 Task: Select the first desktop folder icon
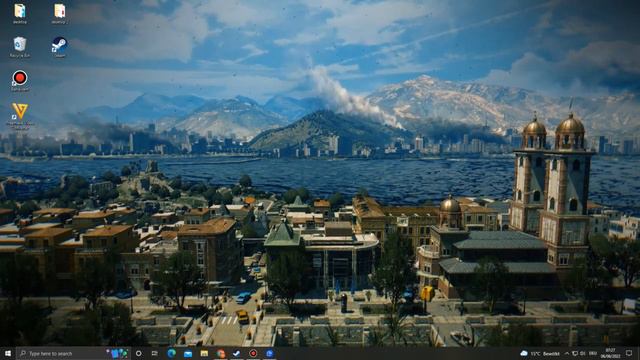tap(20, 13)
